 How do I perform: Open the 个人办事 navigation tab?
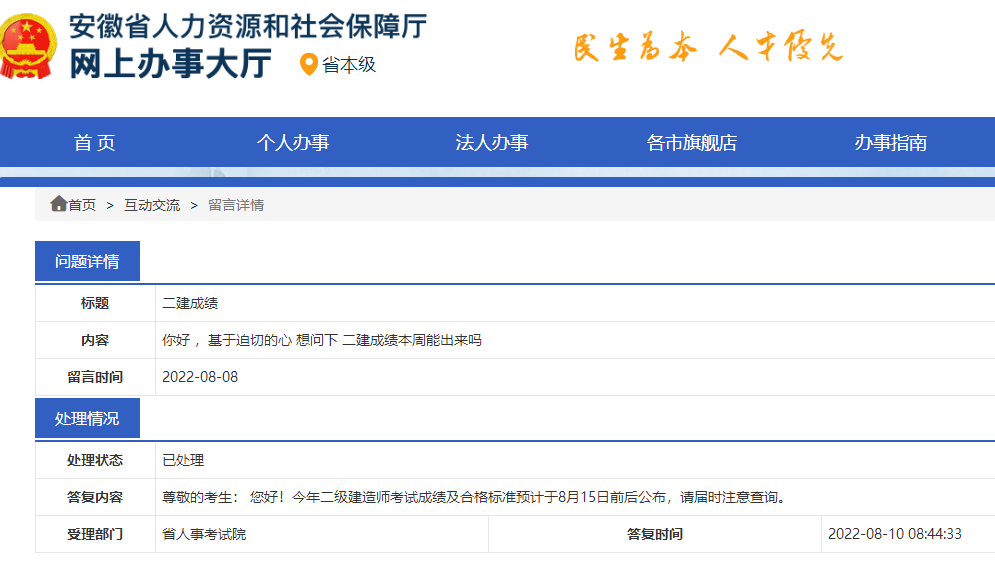(292, 143)
